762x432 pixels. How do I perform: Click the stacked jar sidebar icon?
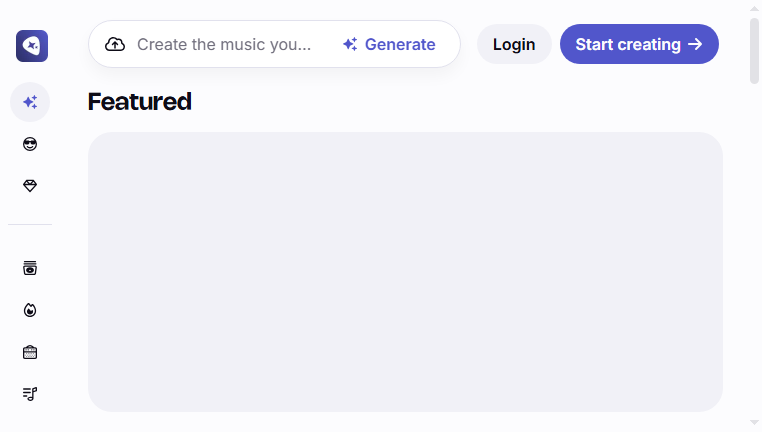tap(30, 268)
